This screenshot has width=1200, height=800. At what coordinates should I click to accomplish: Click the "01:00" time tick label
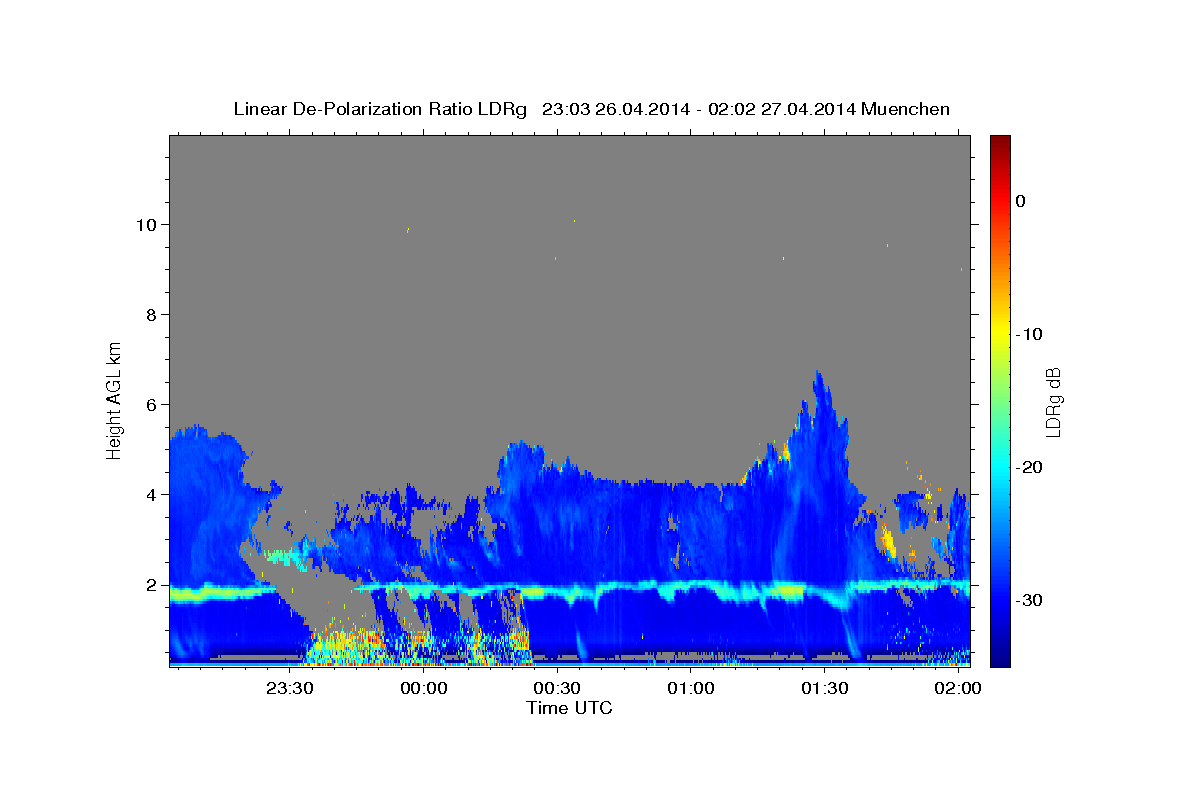691,689
